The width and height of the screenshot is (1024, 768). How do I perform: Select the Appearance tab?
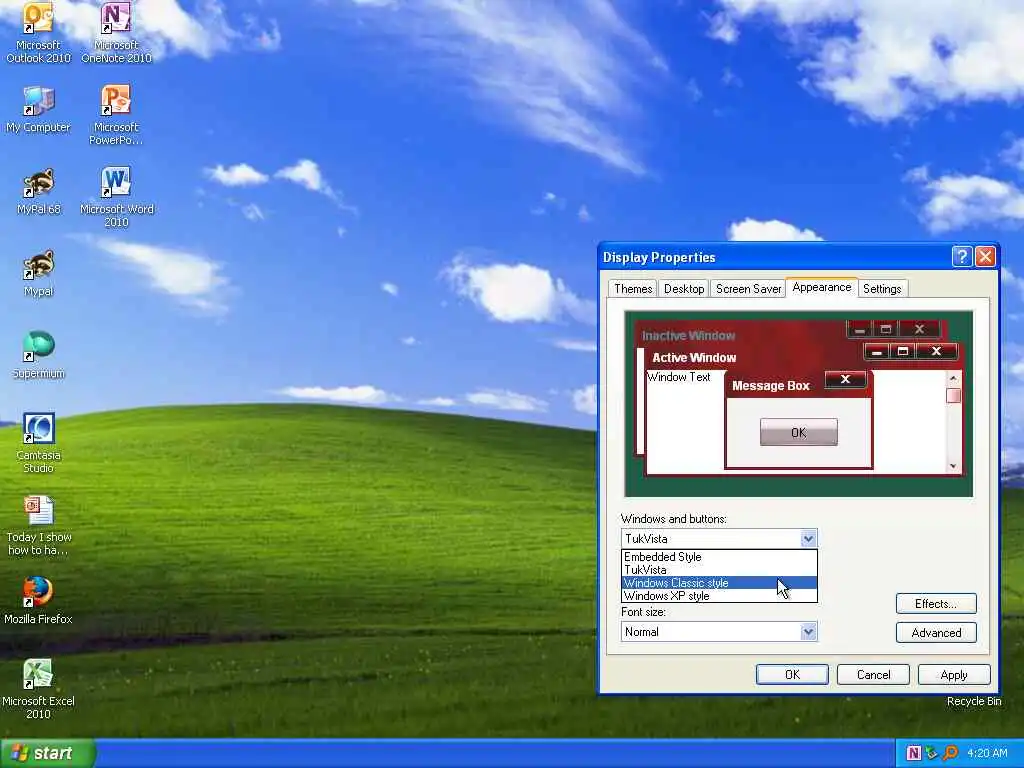click(822, 287)
